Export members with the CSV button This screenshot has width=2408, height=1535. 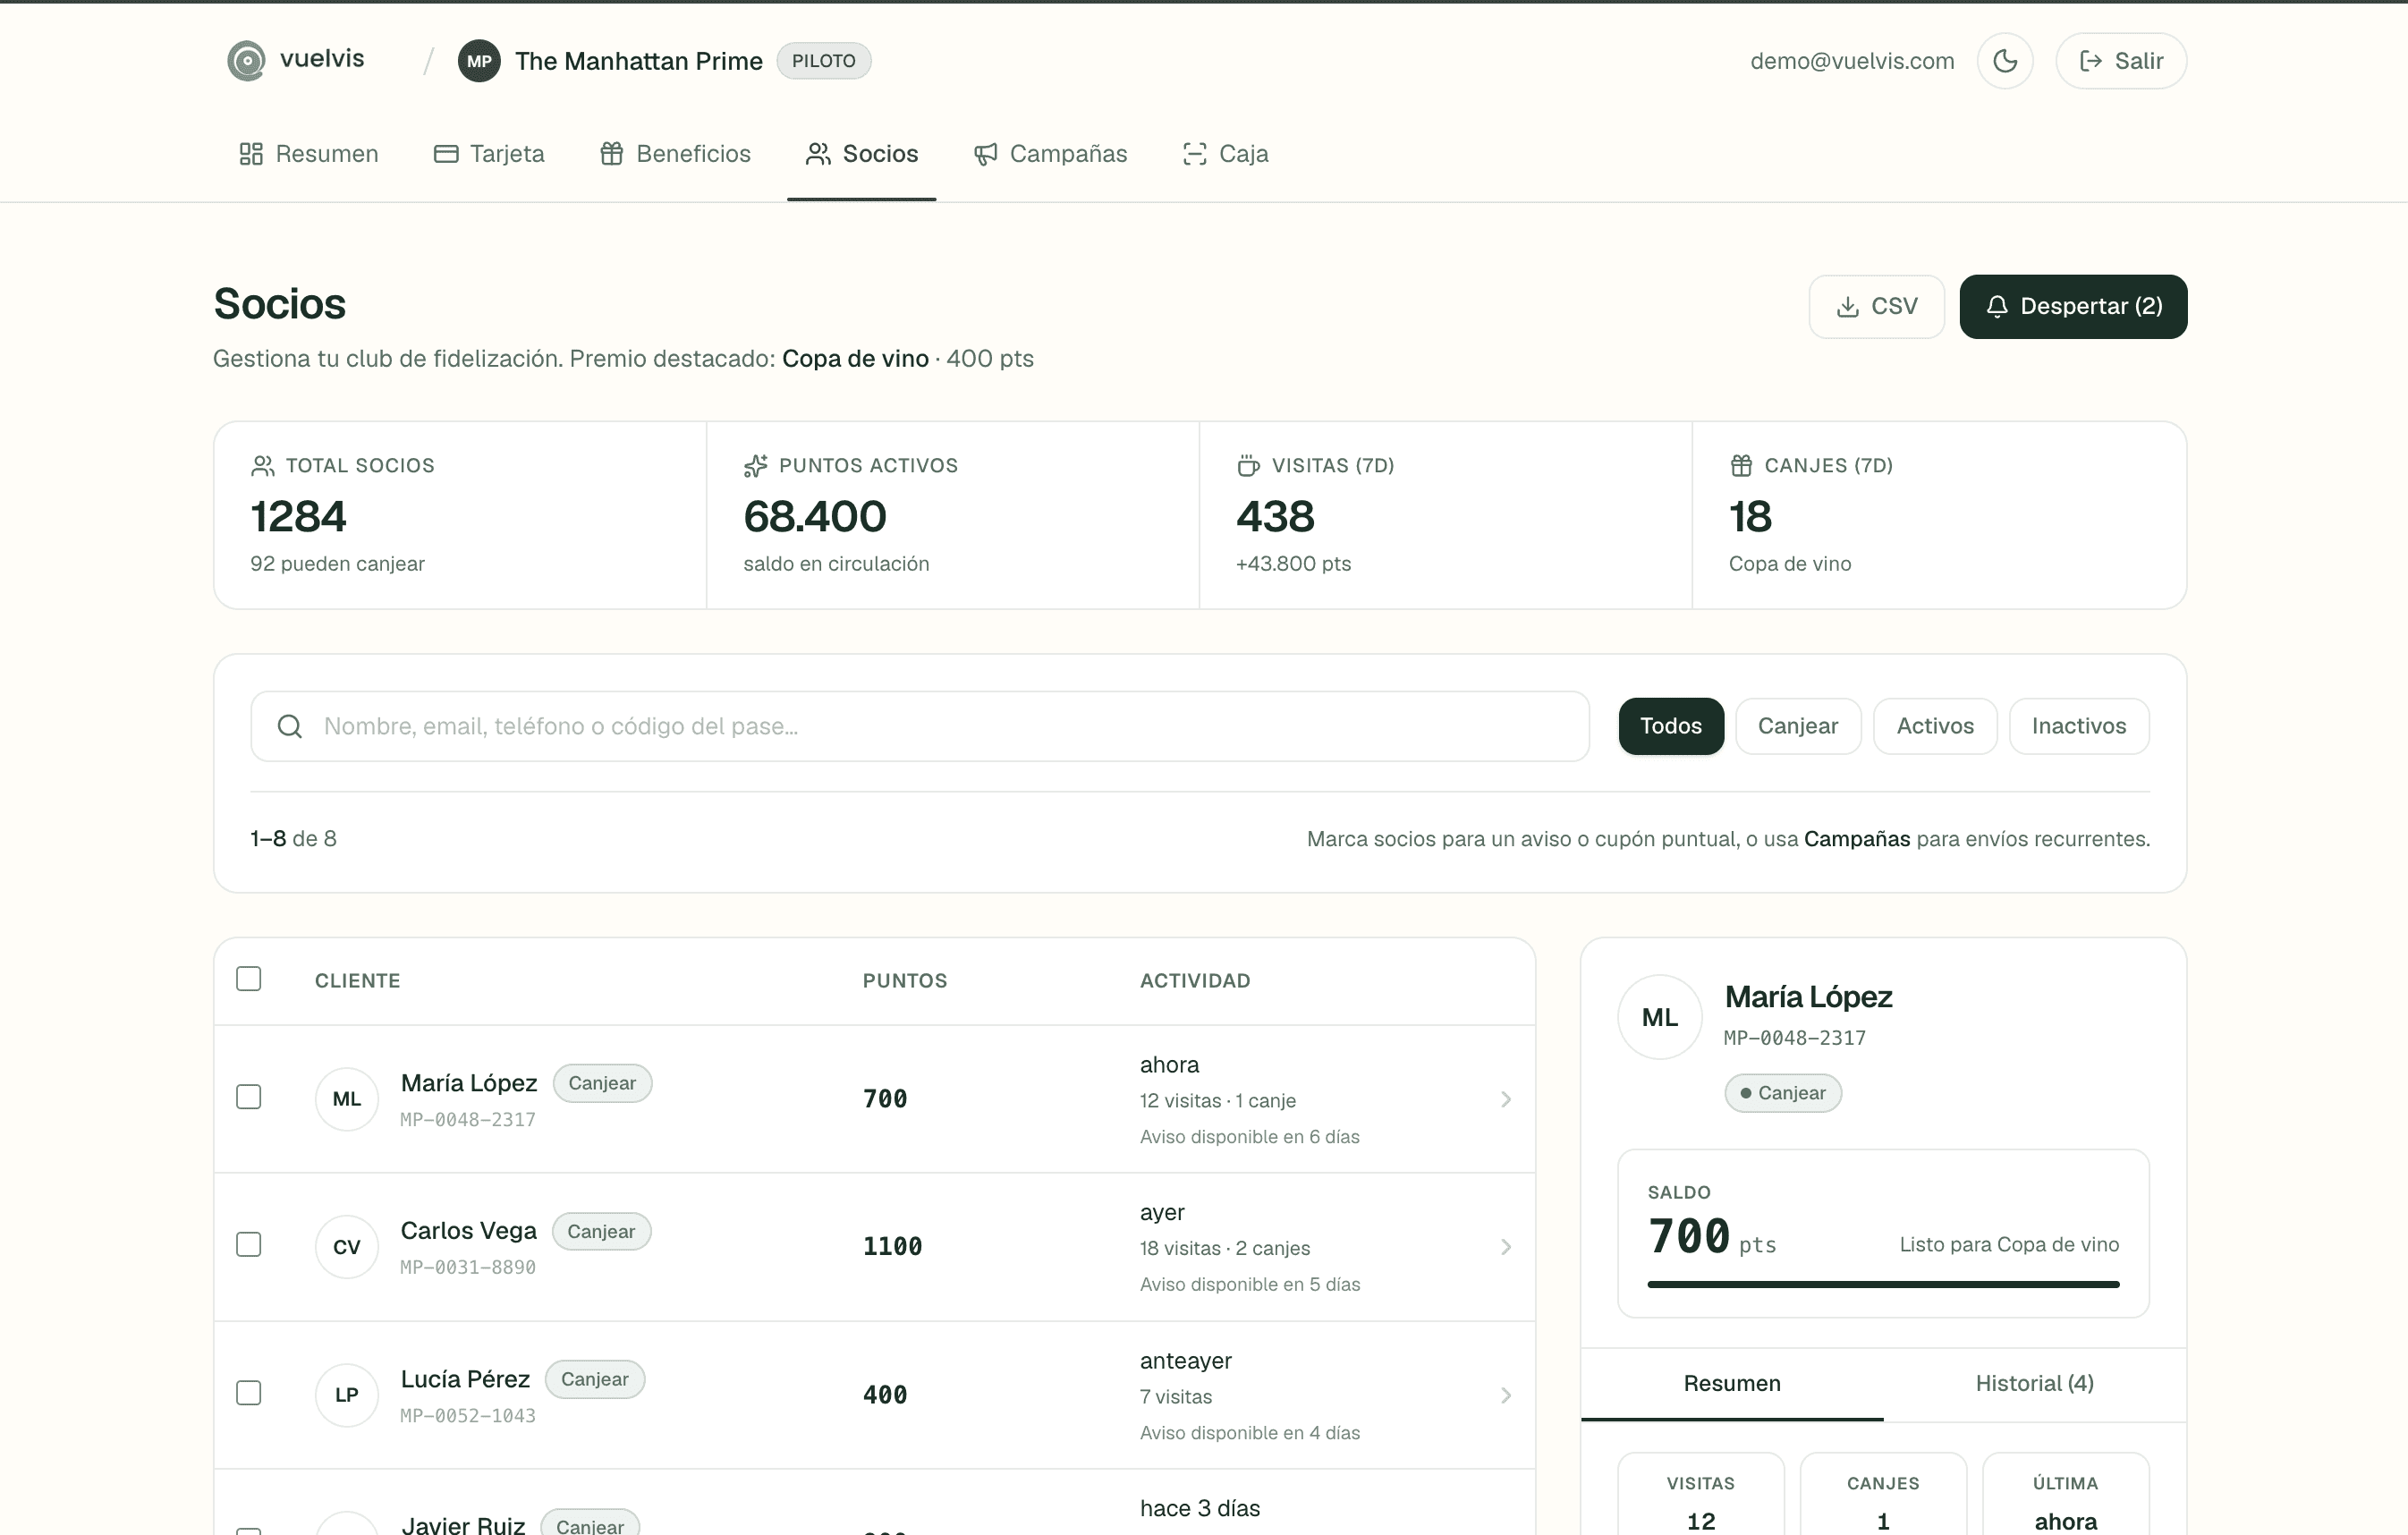pyautogui.click(x=1876, y=306)
